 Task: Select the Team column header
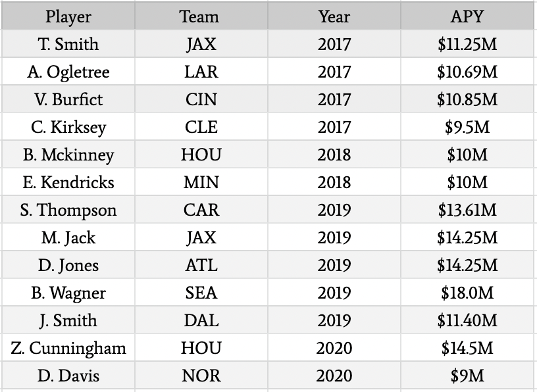pos(201,16)
